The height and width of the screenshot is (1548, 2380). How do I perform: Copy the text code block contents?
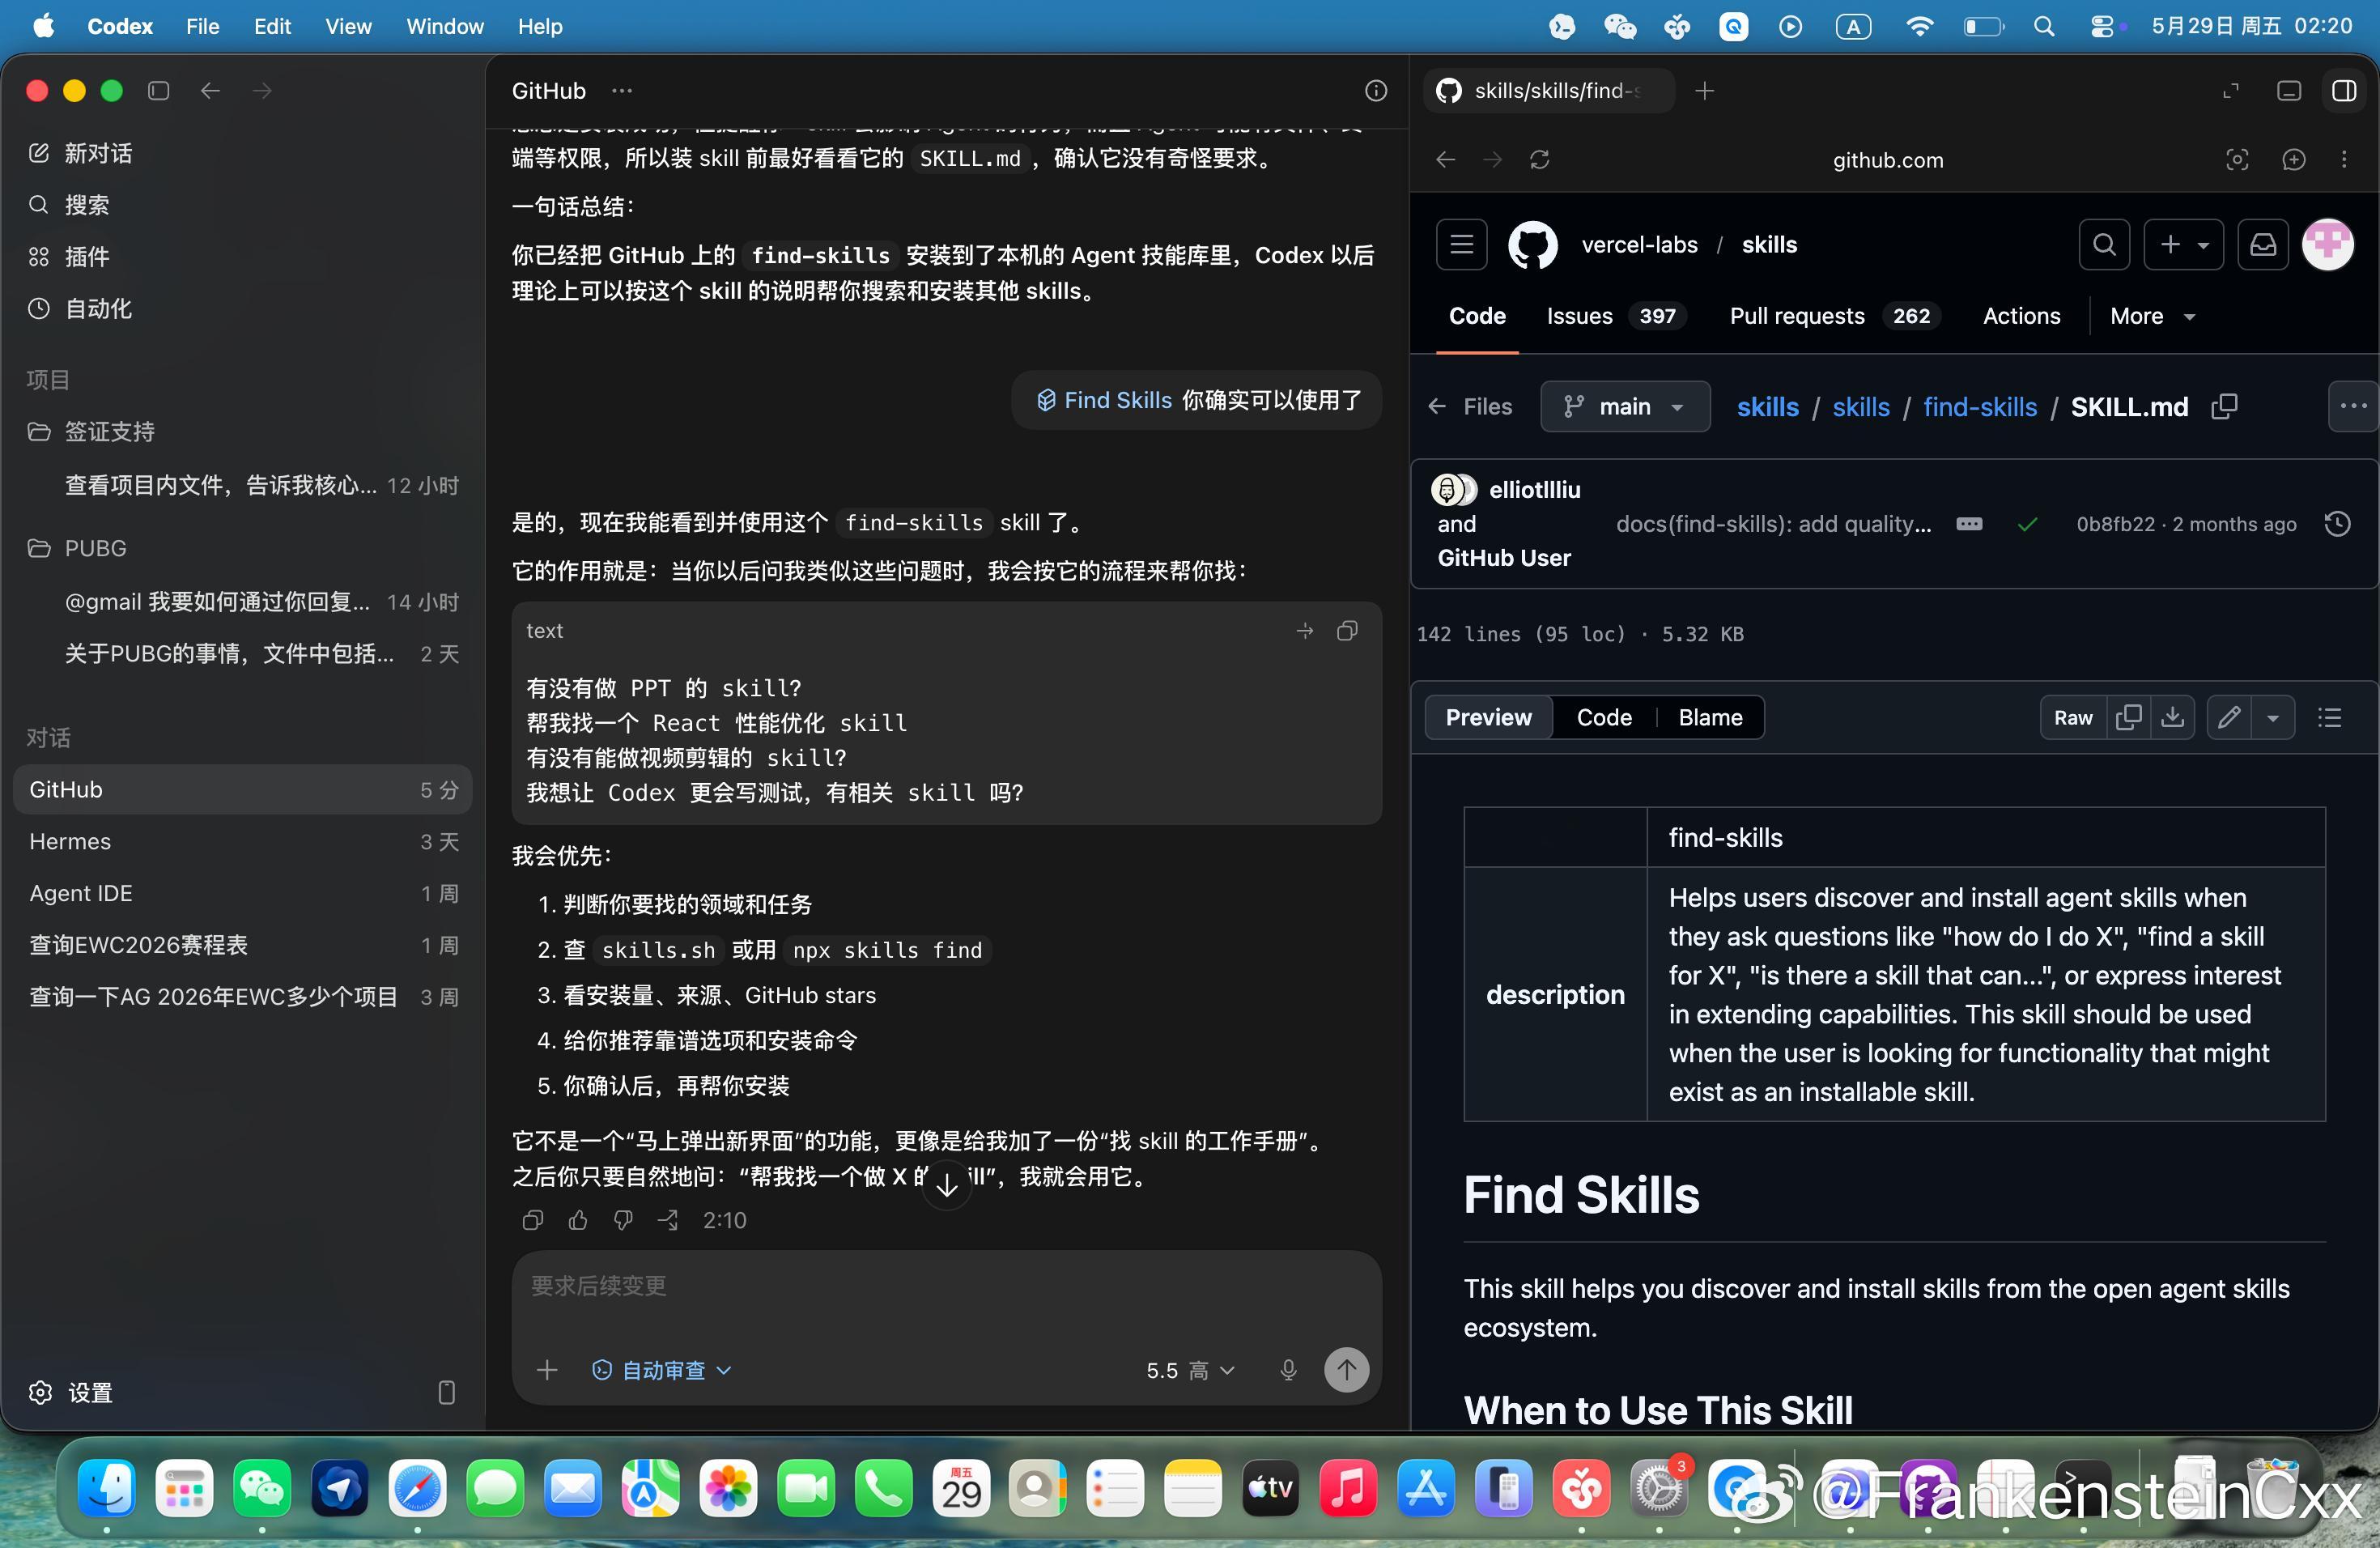[1347, 631]
